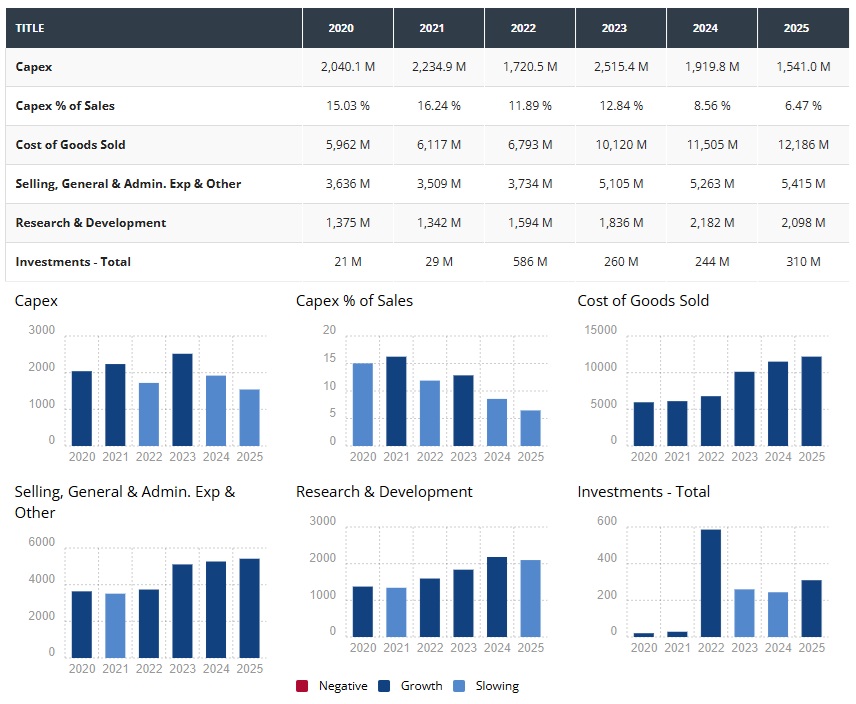Screen dimensions: 856x704
Task: Select the 2025 bar in Cost of Goods Sold chart
Action: (x=812, y=401)
